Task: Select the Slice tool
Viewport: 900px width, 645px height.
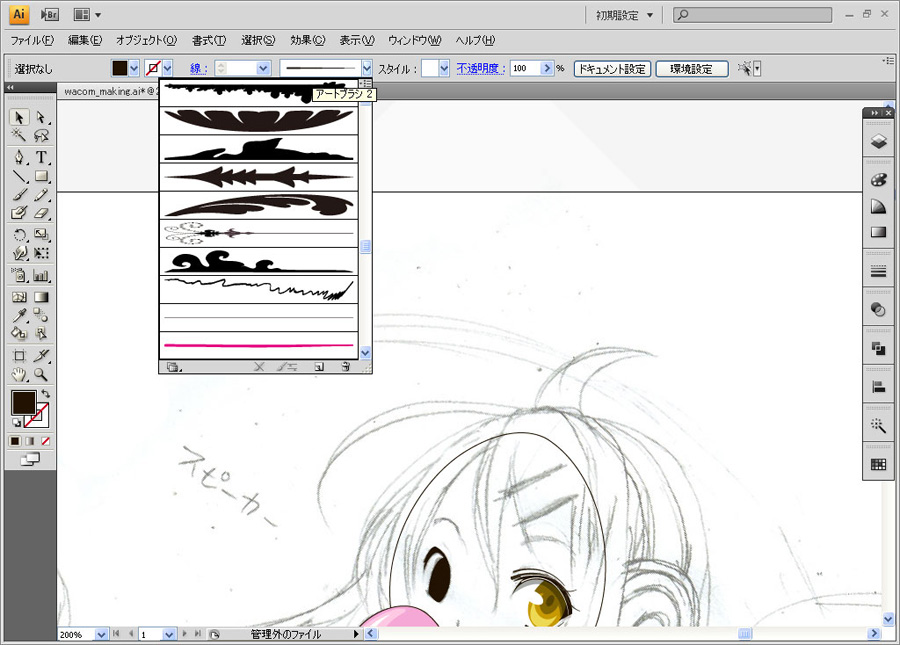Action: [41, 356]
